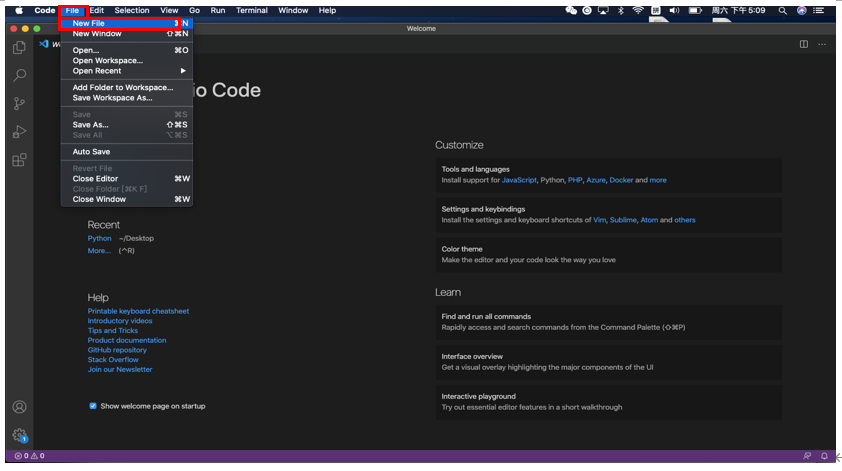Screen dimensions: 842x471
Task: Open Tips and Tricks link
Action: [x=113, y=330]
